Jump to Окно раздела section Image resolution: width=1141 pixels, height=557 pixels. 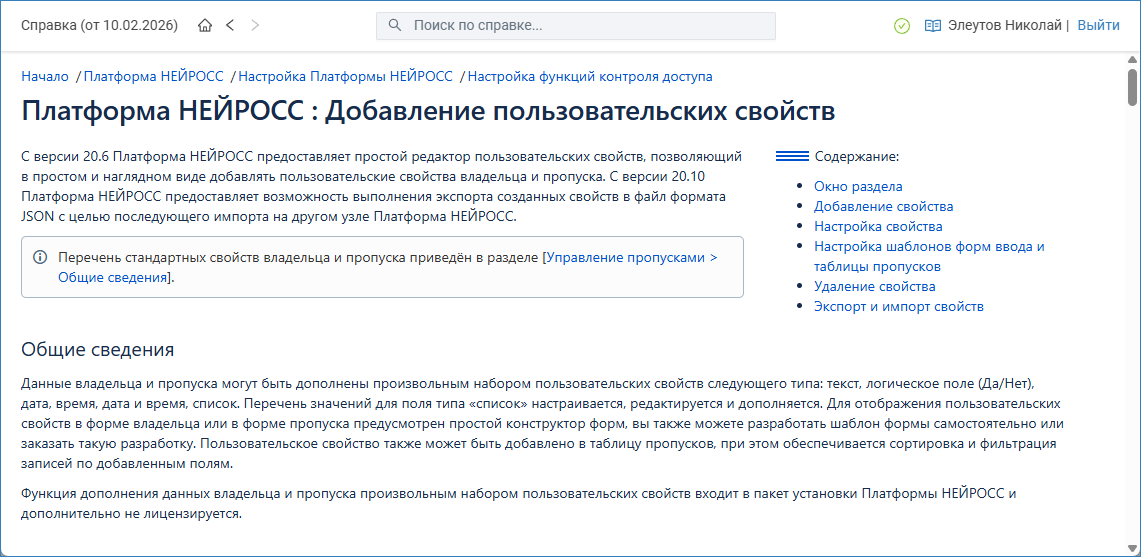[x=858, y=186]
